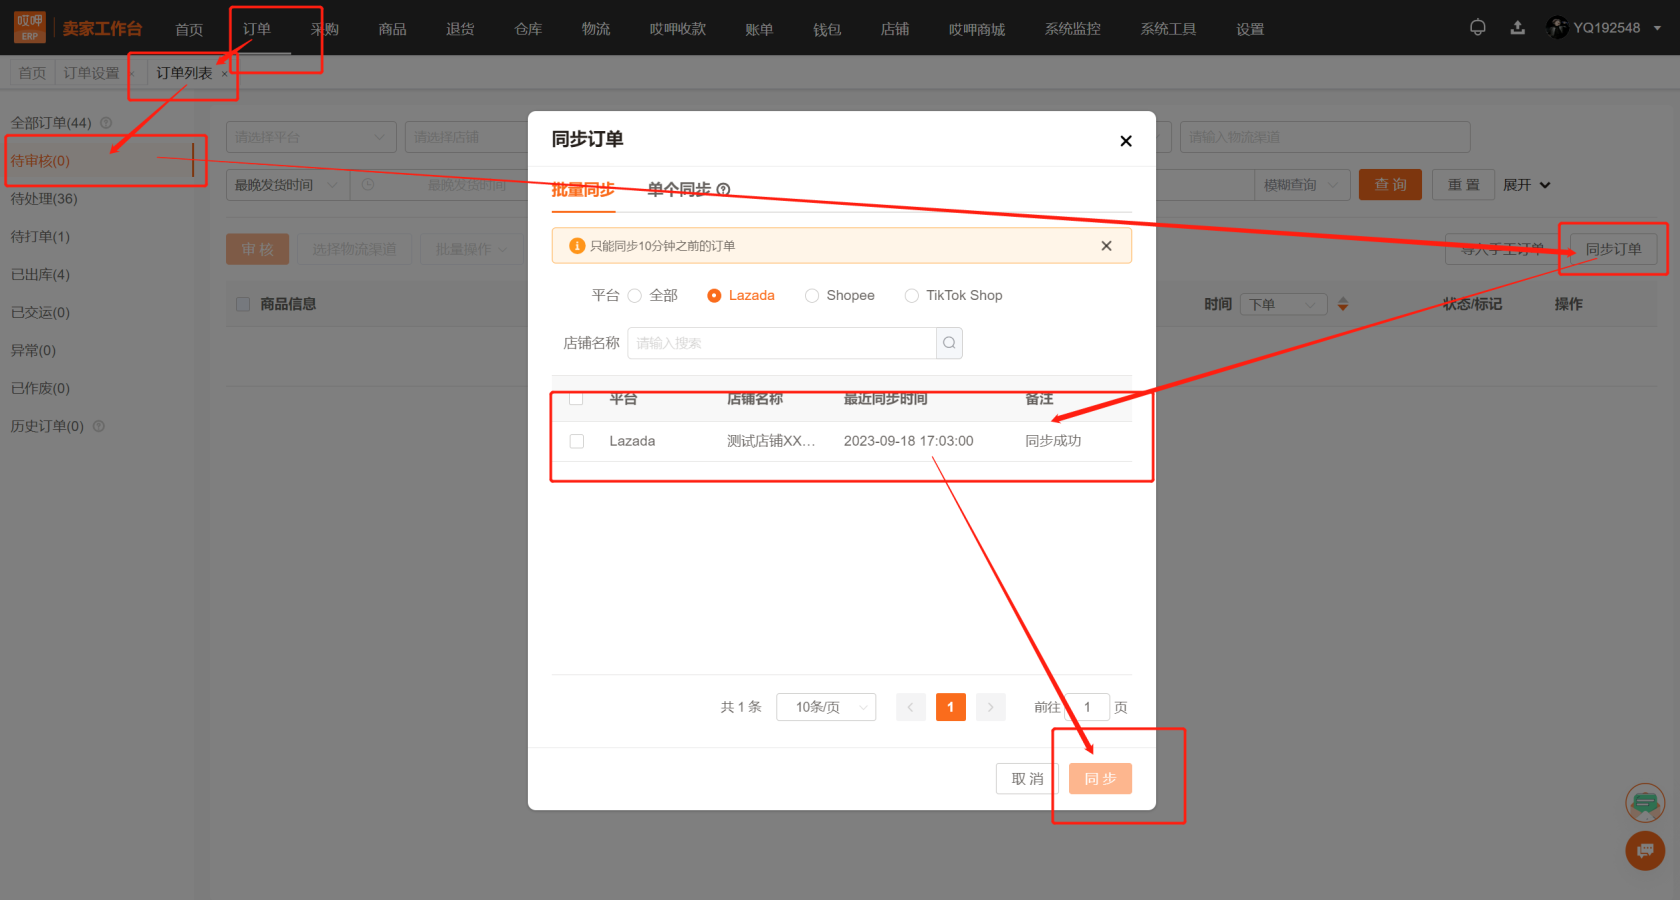Viewport: 1680px width, 900px height.
Task: Open the 请选择平台 dropdown
Action: 311,137
